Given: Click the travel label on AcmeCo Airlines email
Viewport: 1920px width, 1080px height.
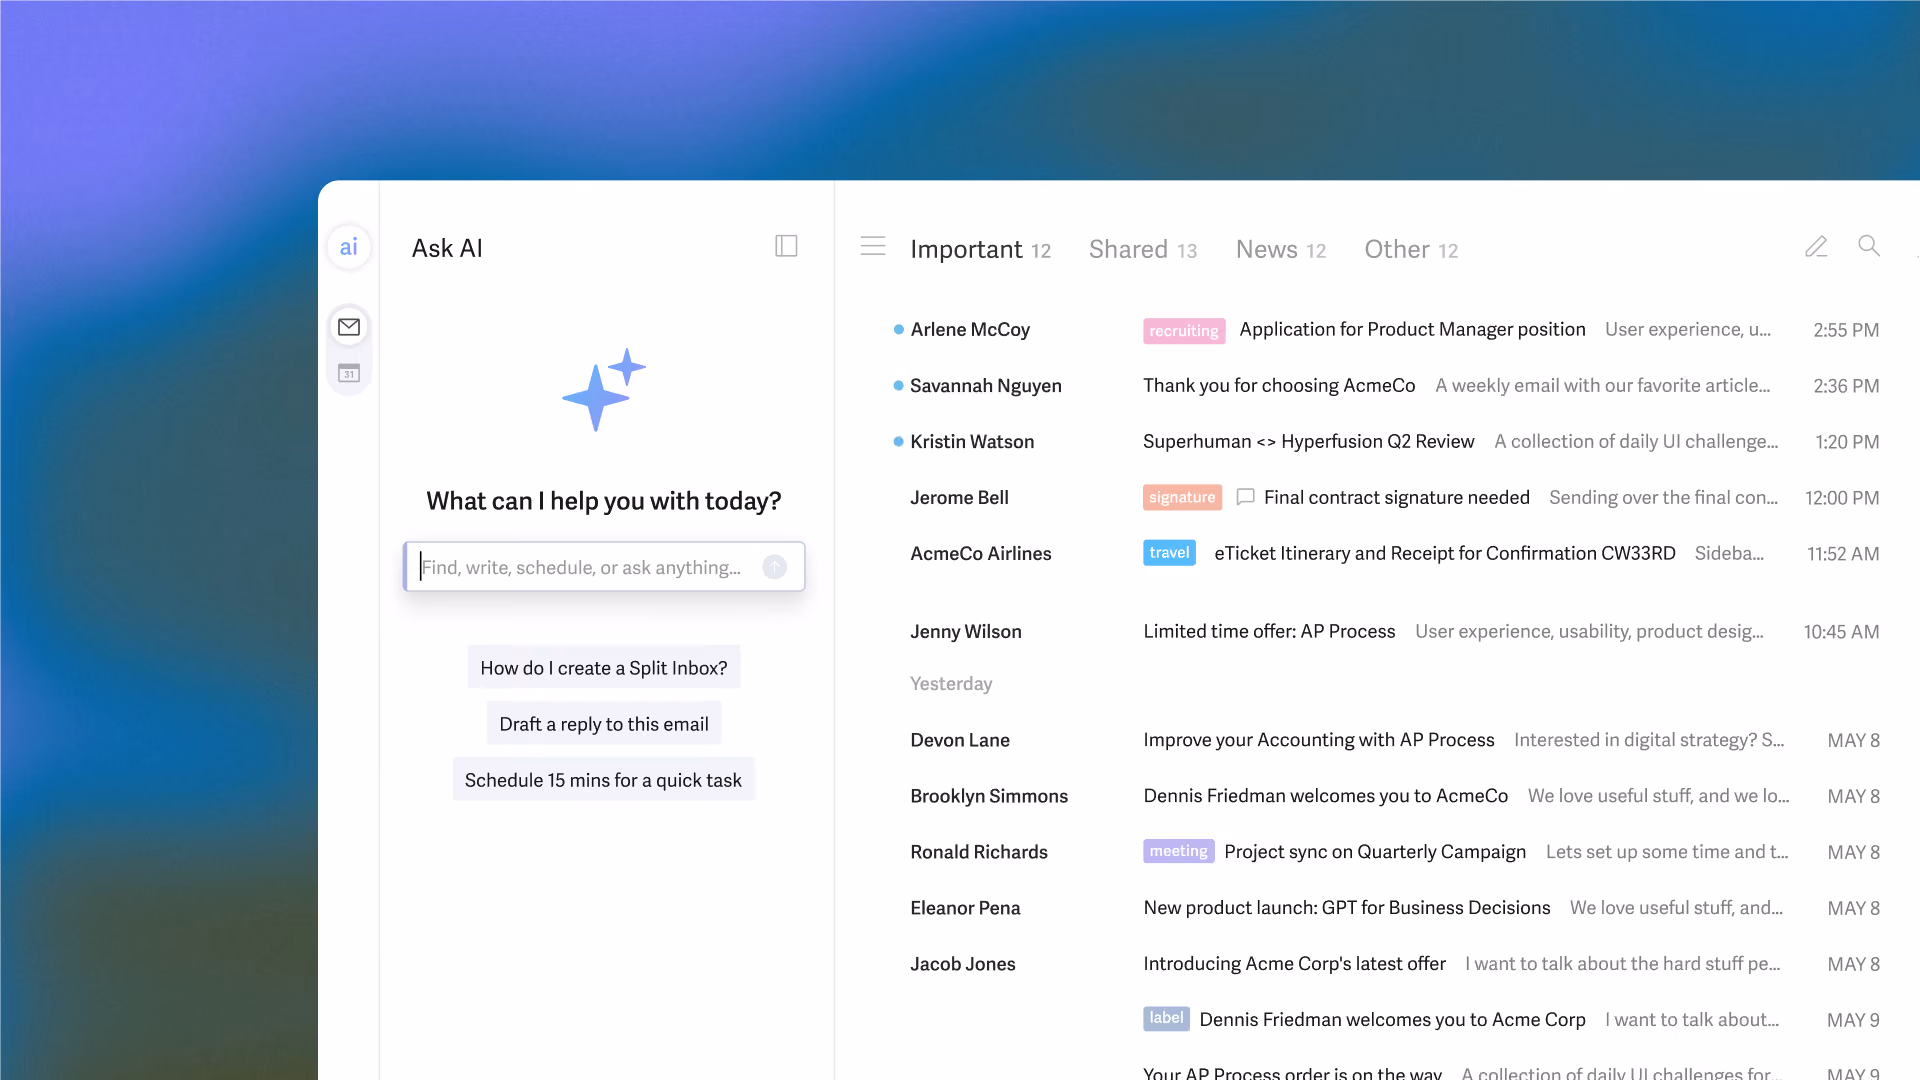Looking at the screenshot, I should pos(1169,553).
